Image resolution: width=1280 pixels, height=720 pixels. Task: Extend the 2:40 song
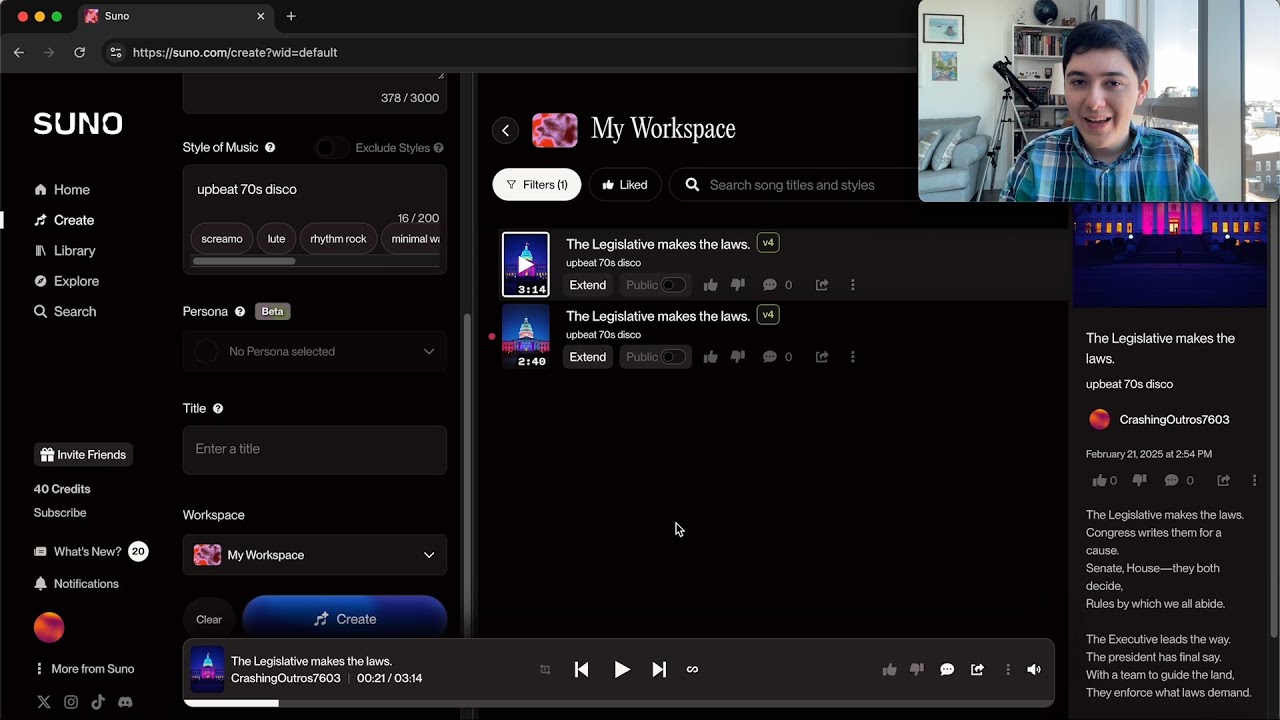[588, 357]
